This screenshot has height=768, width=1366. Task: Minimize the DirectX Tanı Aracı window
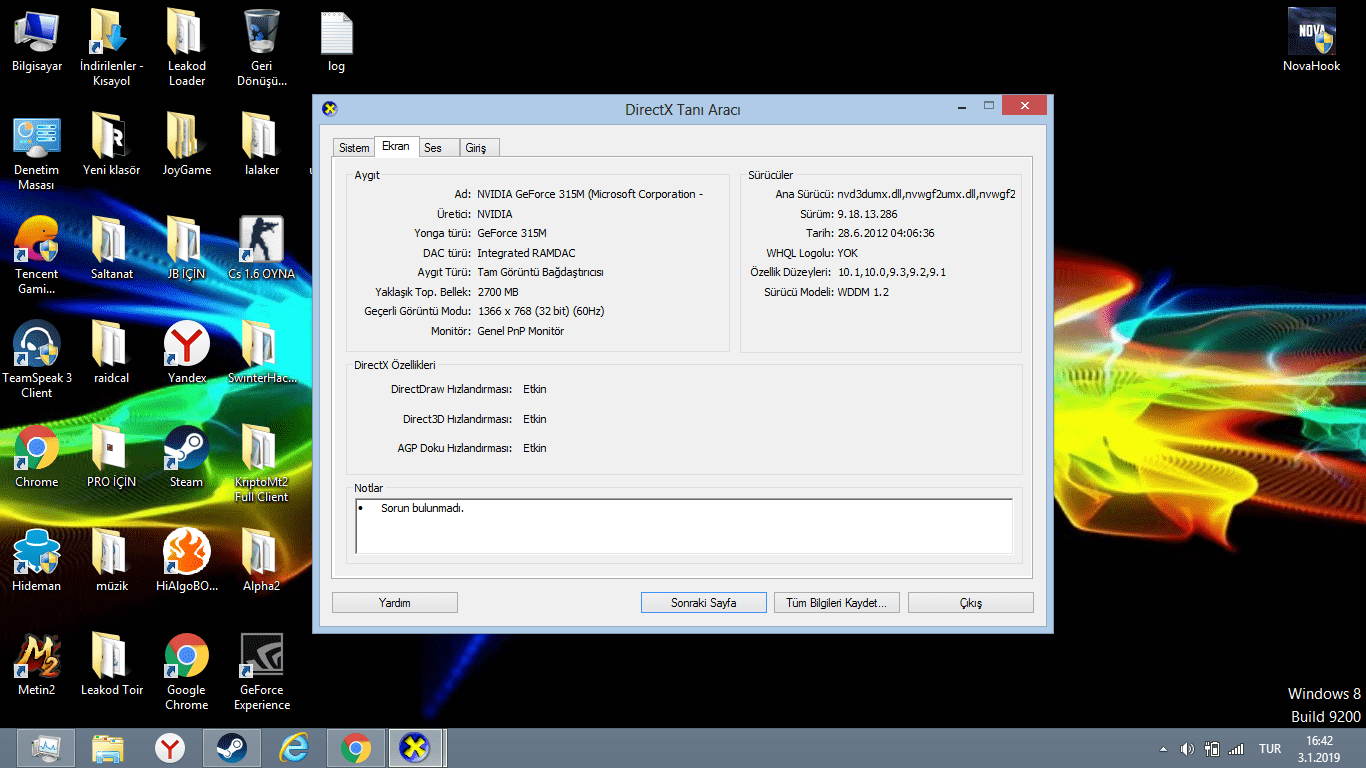tap(961, 105)
